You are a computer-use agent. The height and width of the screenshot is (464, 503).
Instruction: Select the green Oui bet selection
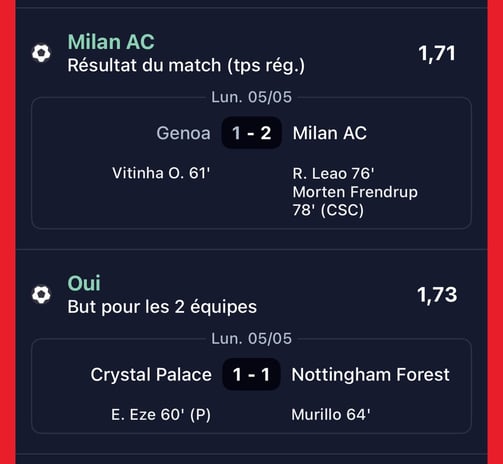click(84, 283)
